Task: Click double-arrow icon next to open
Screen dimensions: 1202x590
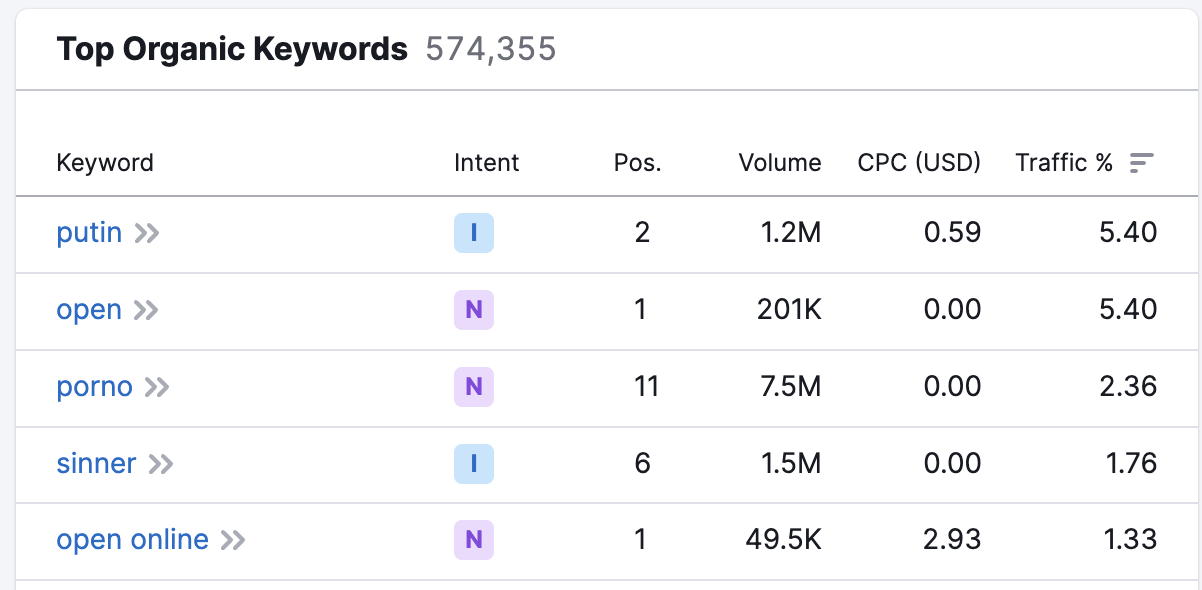Action: point(147,311)
